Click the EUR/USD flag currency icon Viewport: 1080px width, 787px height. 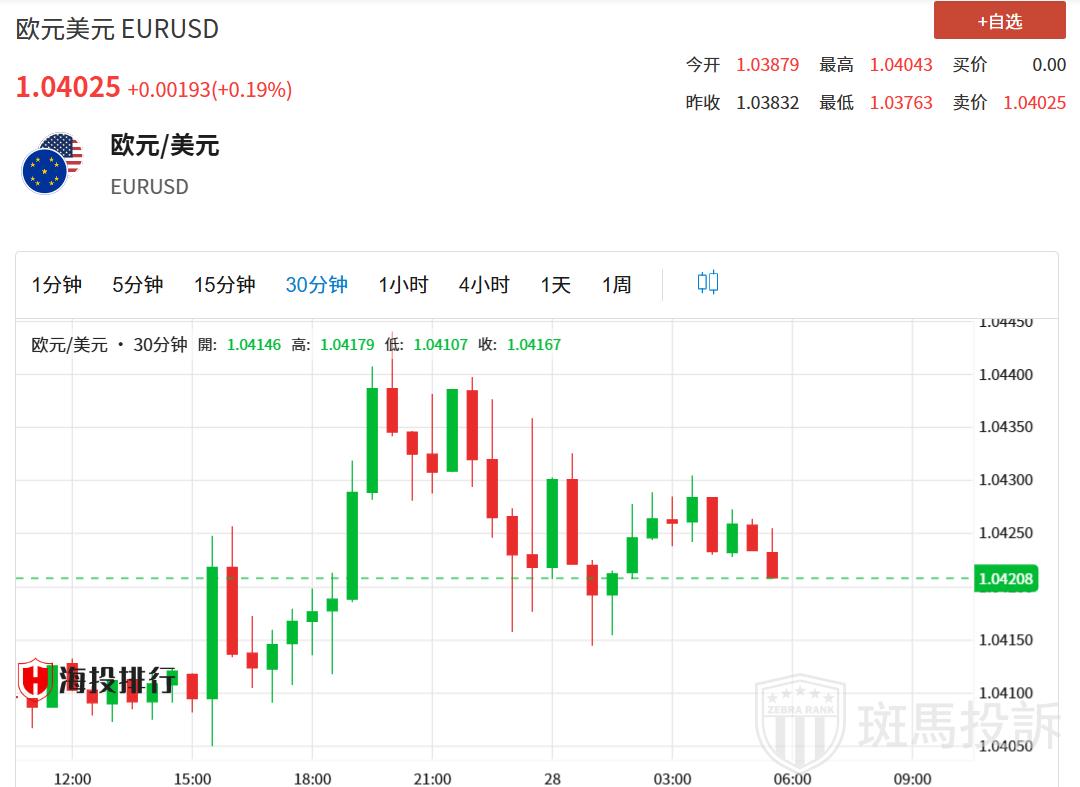click(x=52, y=163)
